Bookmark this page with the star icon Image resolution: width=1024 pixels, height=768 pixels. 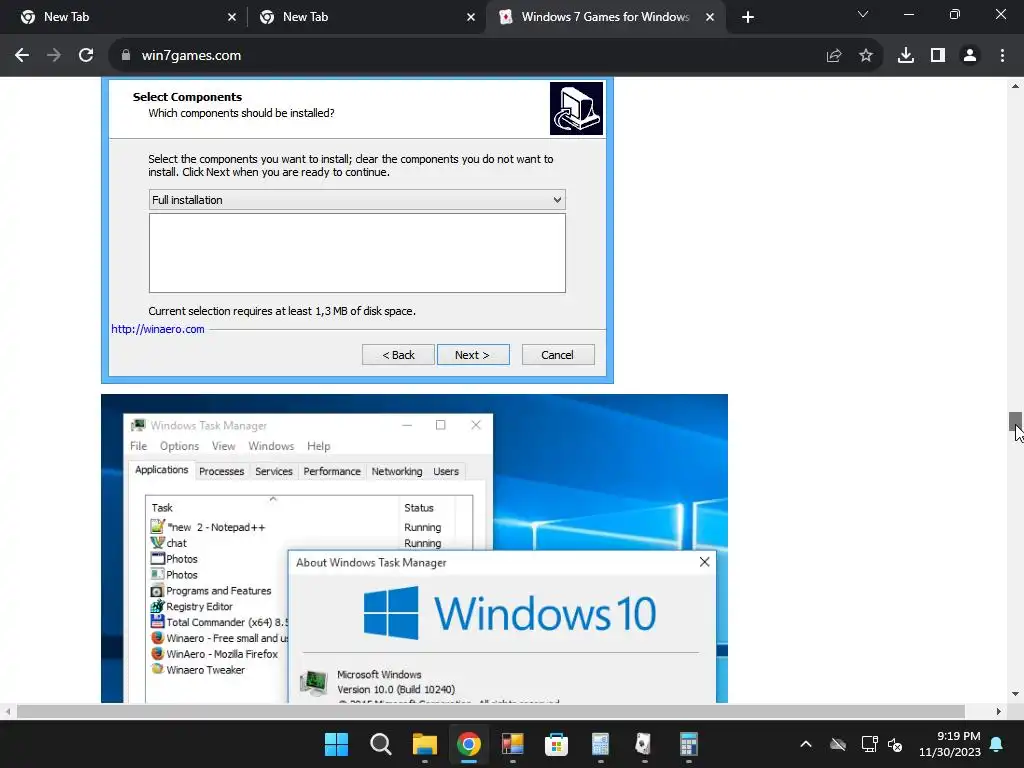click(x=866, y=56)
